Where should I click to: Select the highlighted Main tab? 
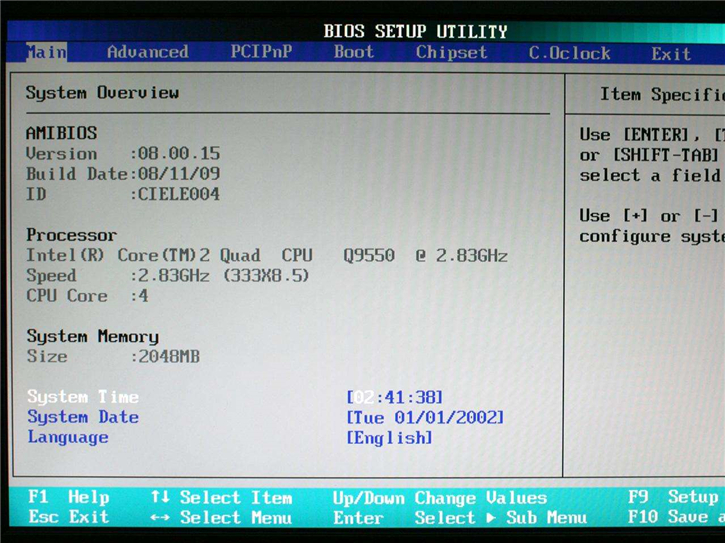pyautogui.click(x=46, y=52)
